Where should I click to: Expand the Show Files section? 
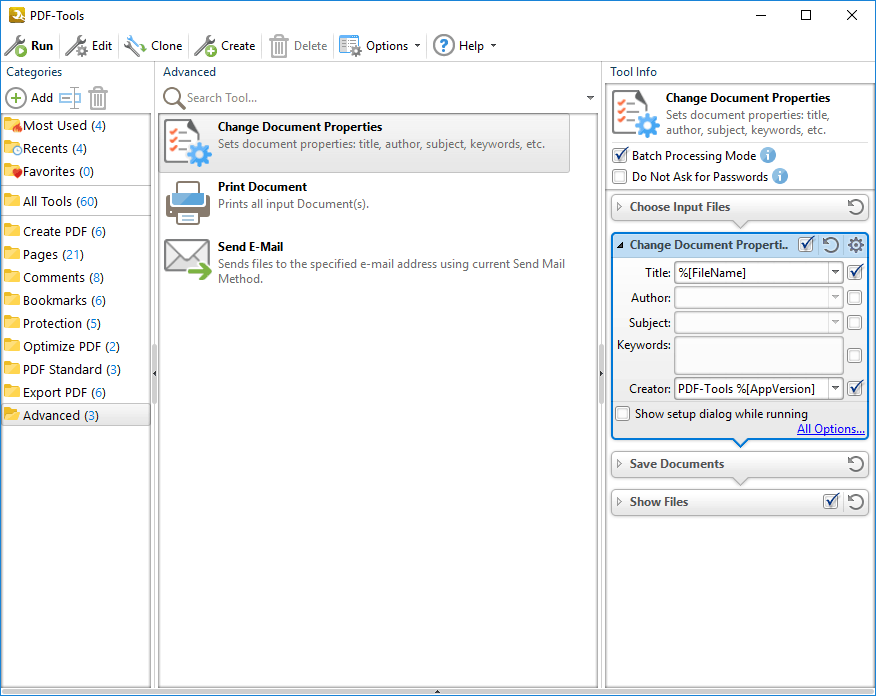click(620, 502)
